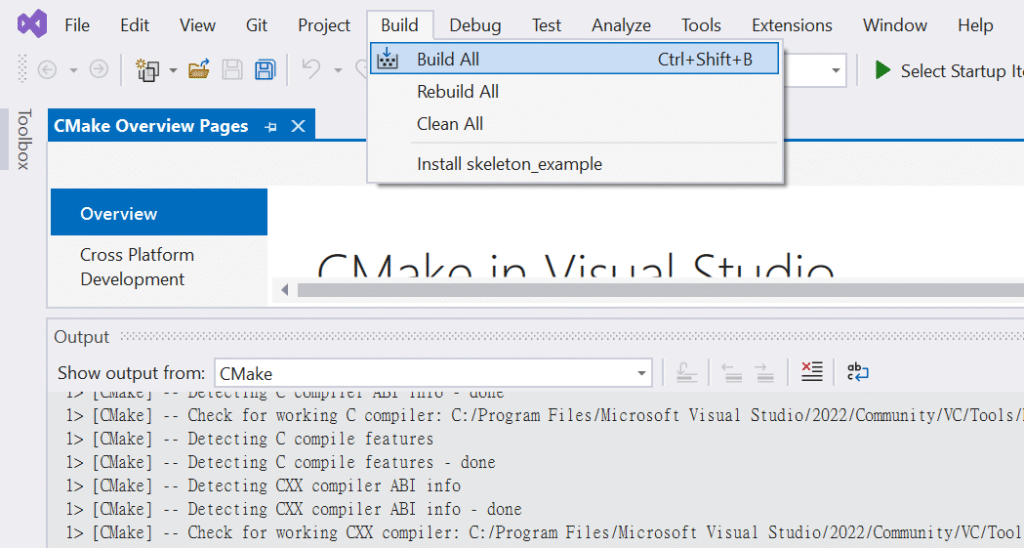Open the Tools menu

point(701,25)
